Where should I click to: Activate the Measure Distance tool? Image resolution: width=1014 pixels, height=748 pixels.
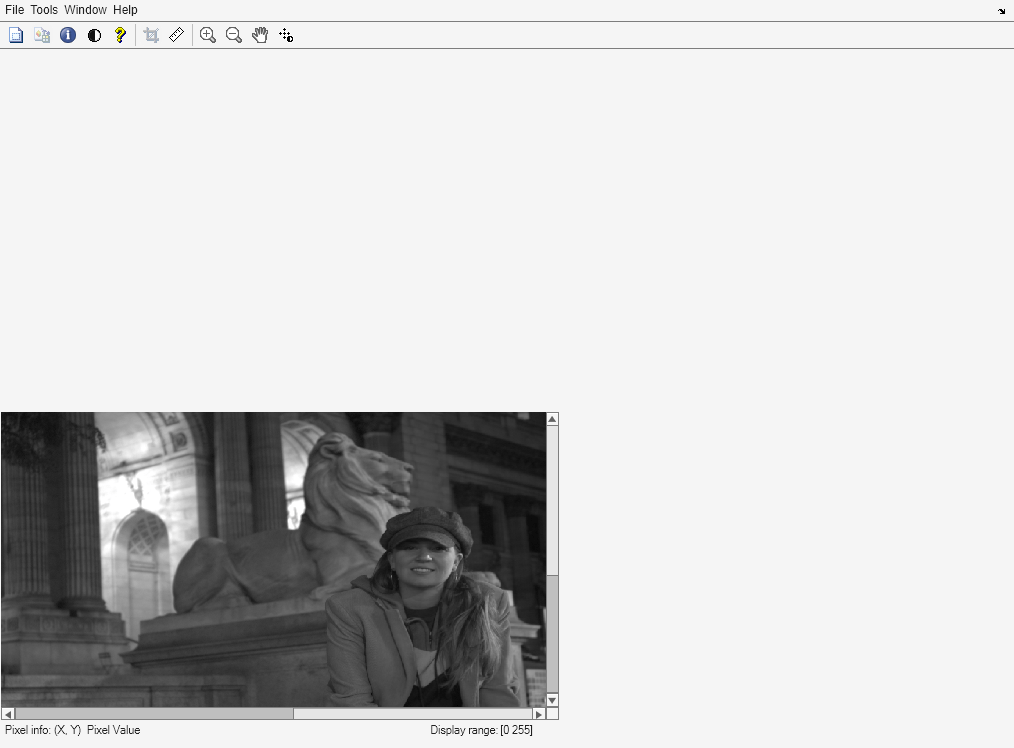click(x=177, y=35)
